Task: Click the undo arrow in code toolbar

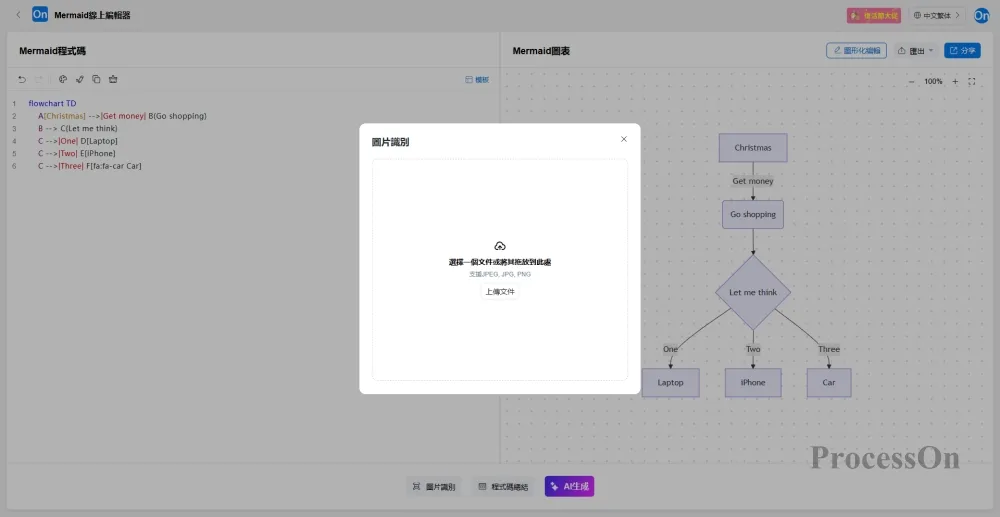Action: click(x=22, y=79)
